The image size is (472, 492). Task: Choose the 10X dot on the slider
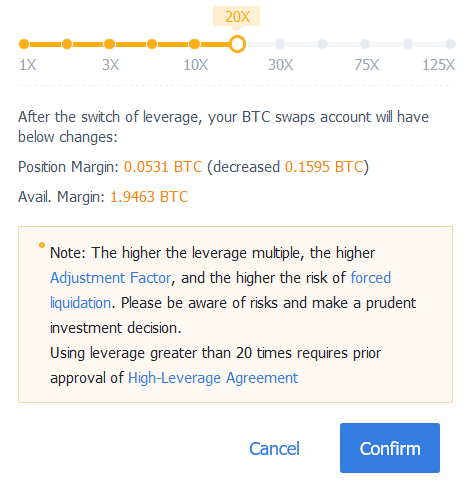click(x=195, y=44)
